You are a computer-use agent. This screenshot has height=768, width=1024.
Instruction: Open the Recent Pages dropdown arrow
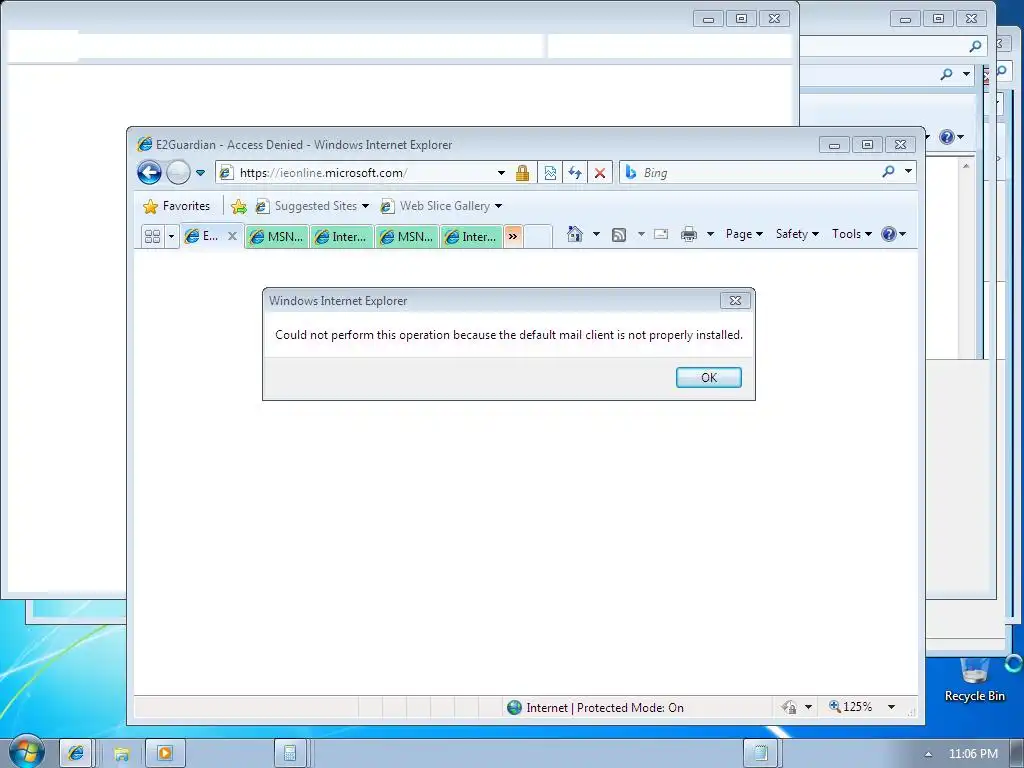200,173
